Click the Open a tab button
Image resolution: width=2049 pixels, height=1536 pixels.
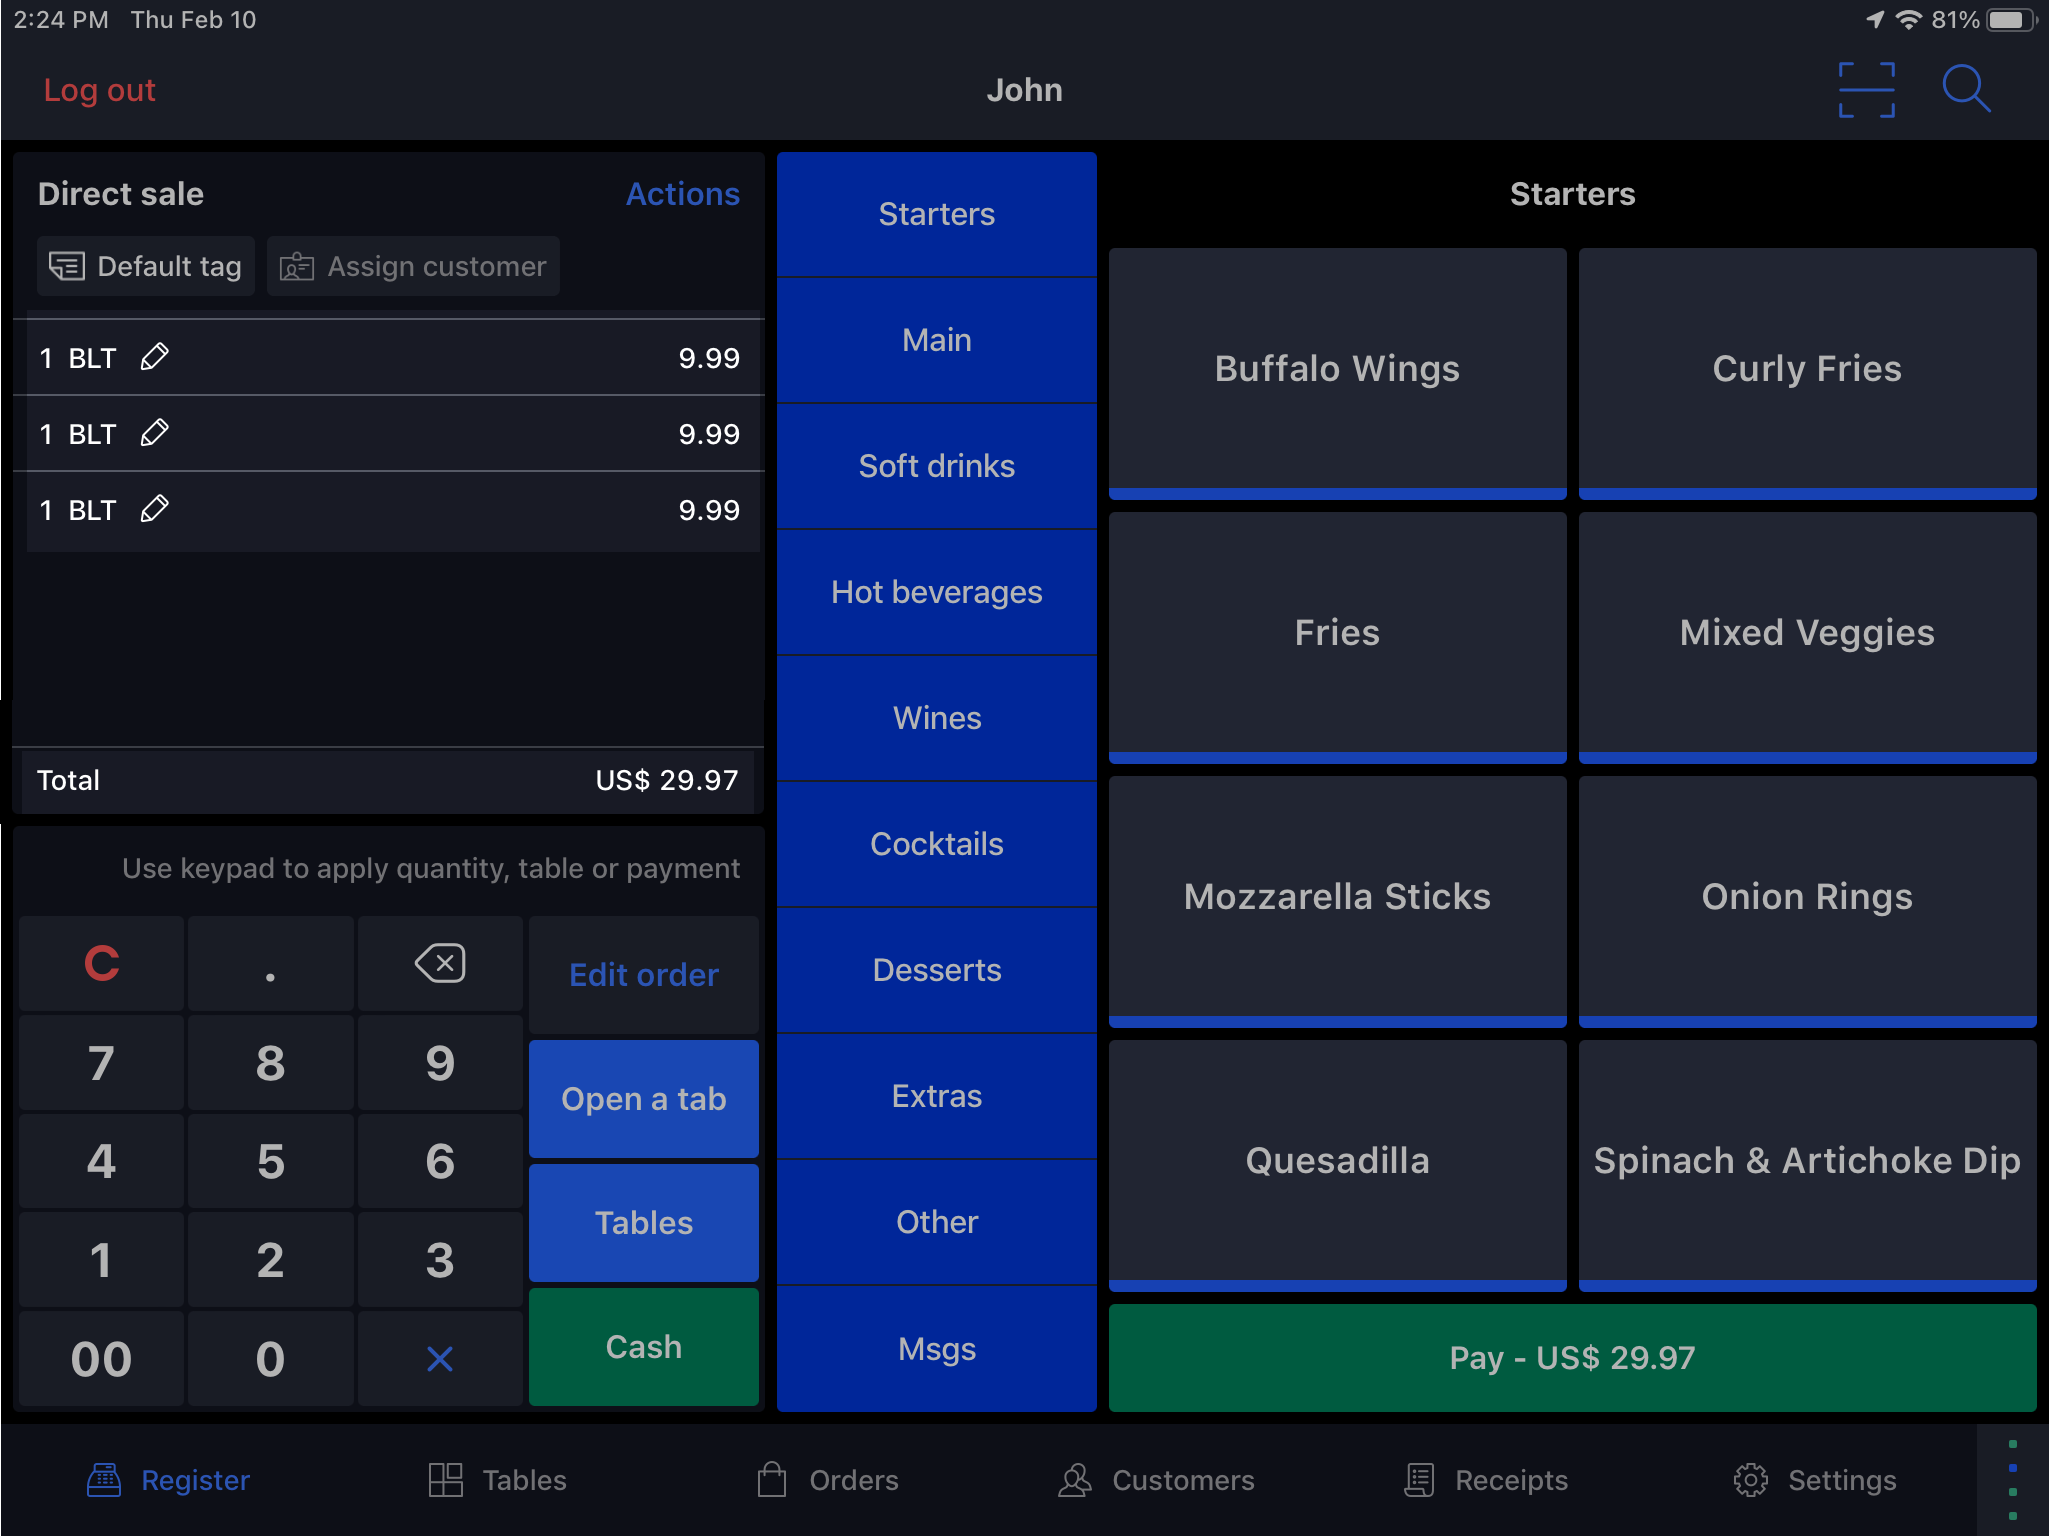point(643,1099)
